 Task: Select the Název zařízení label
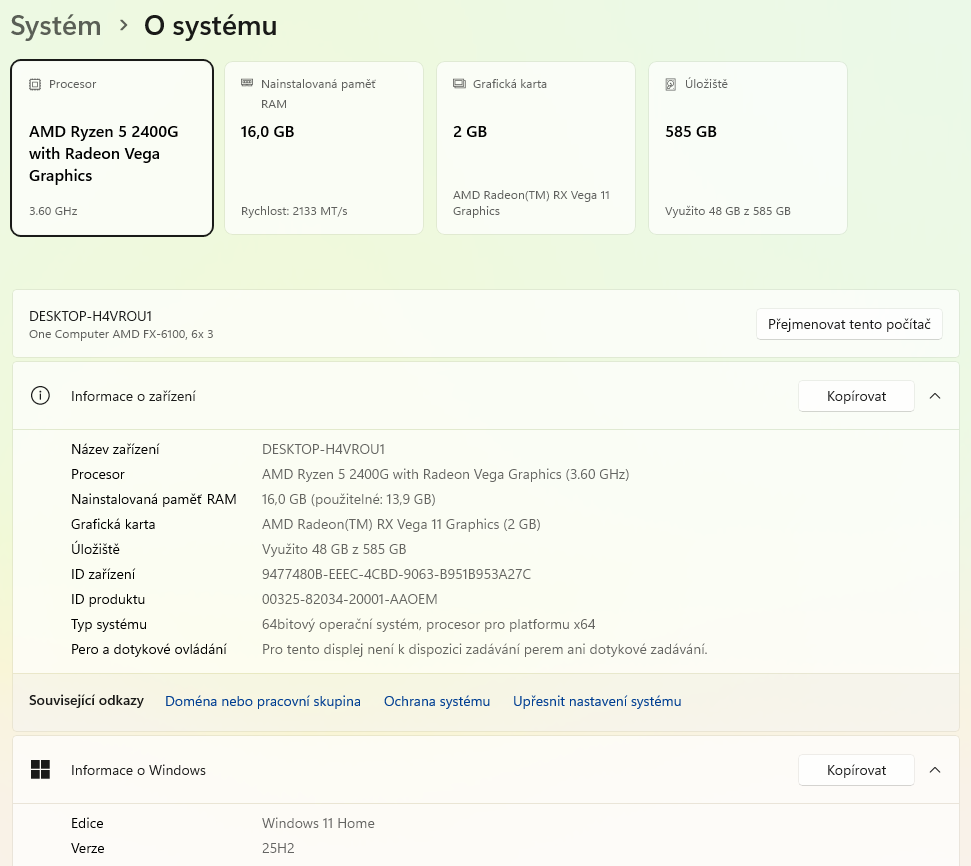pyautogui.click(x=115, y=449)
